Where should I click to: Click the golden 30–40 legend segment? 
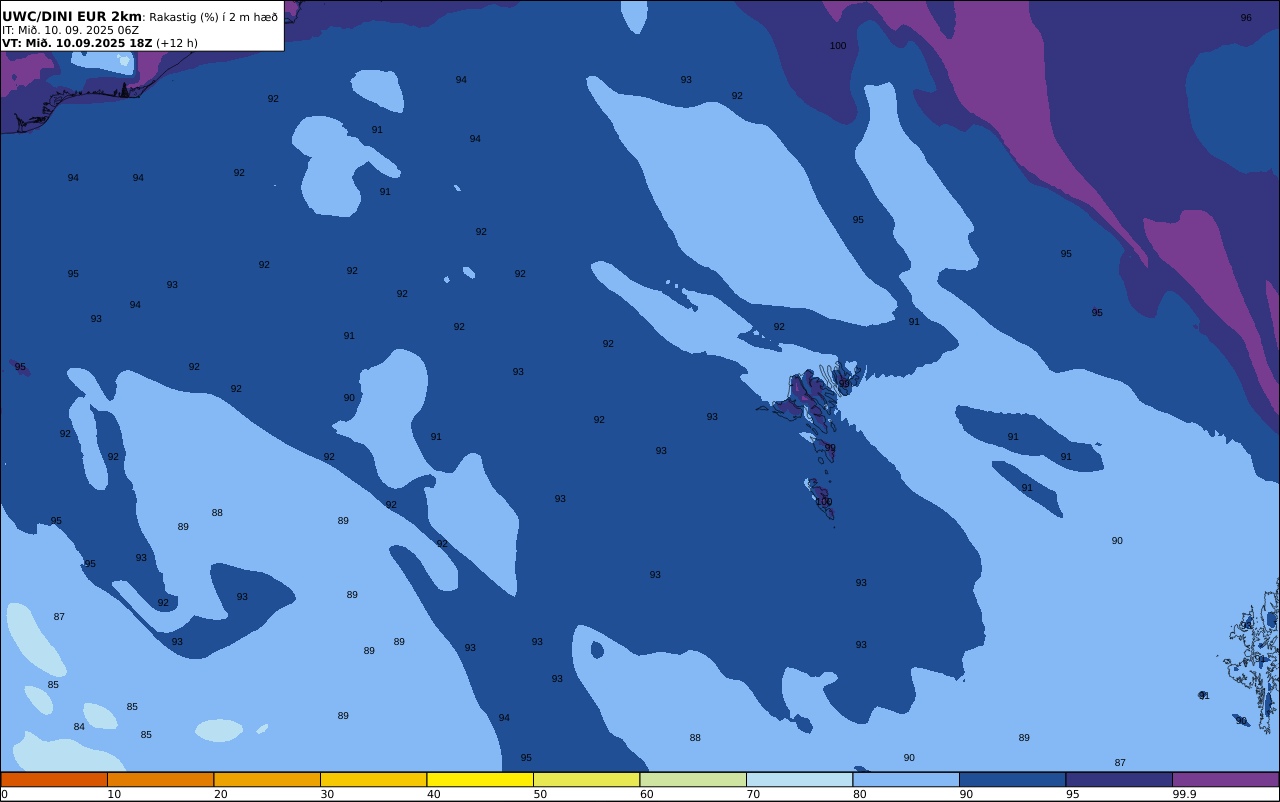(373, 779)
